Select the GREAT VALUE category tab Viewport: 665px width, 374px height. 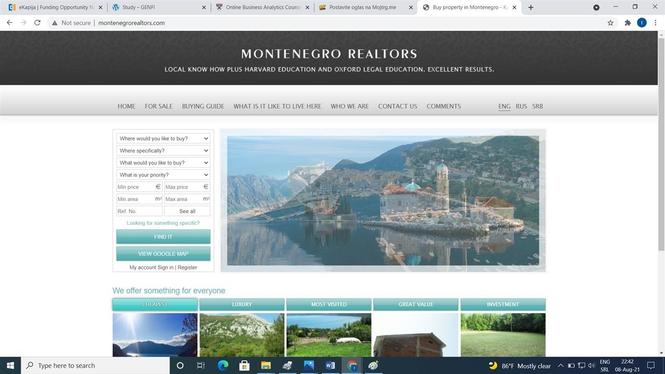tap(416, 304)
